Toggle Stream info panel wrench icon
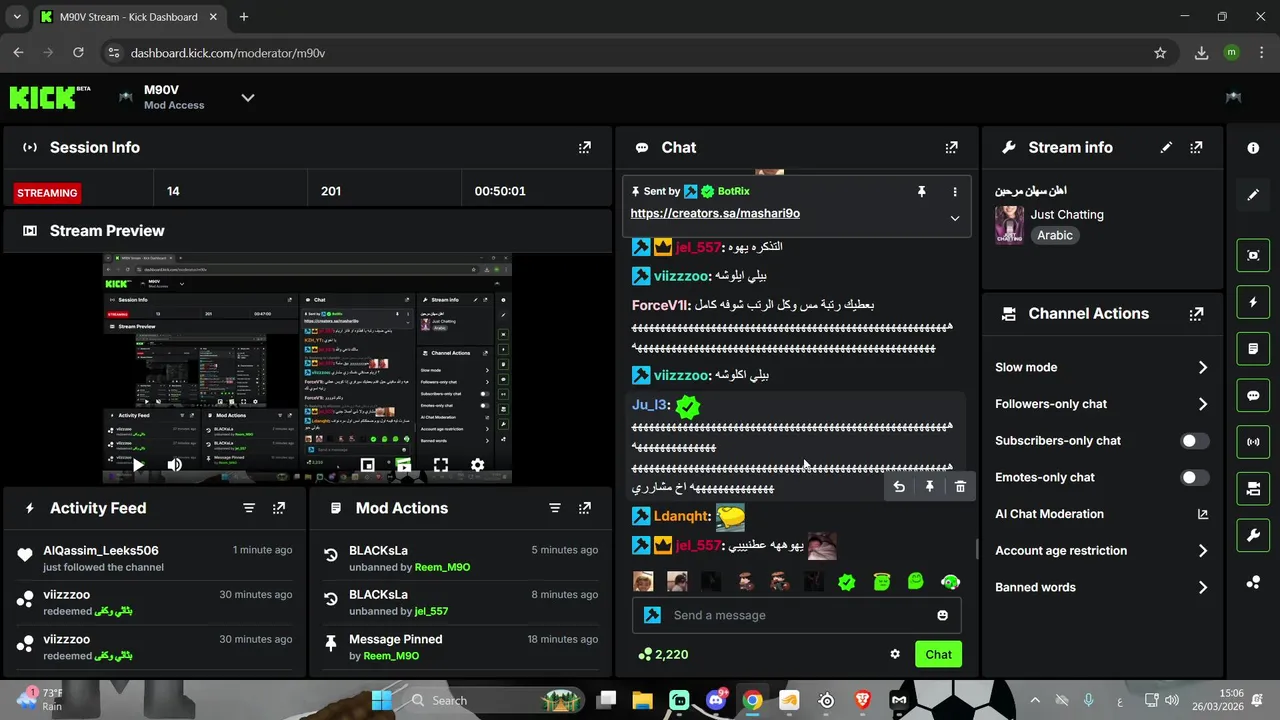 click(x=1253, y=535)
